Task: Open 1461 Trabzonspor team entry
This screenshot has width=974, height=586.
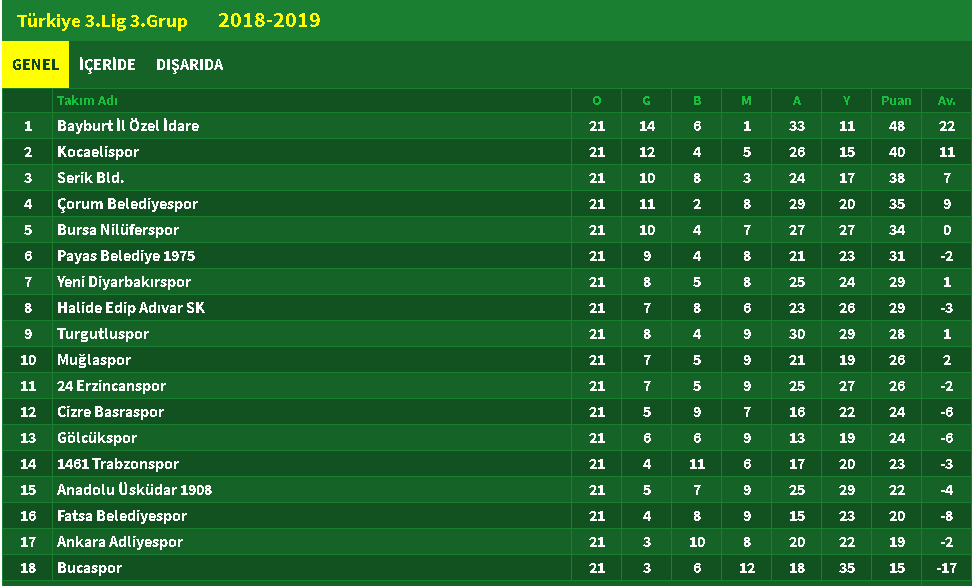Action: click(118, 464)
